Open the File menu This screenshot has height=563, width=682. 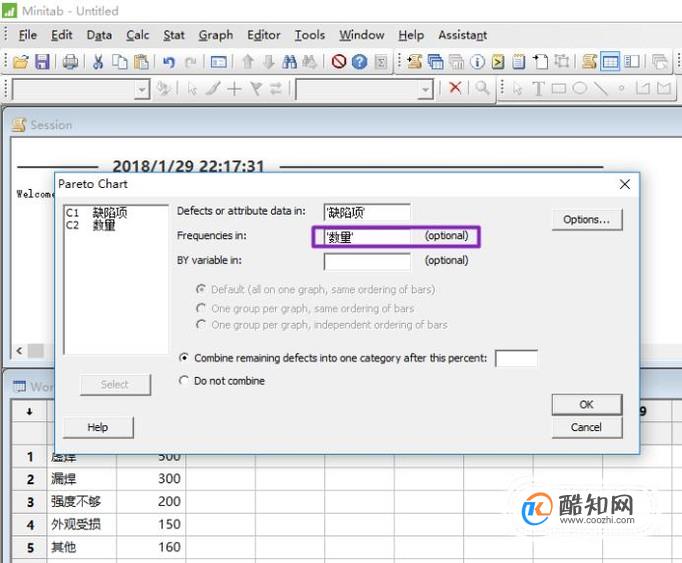[x=27, y=35]
